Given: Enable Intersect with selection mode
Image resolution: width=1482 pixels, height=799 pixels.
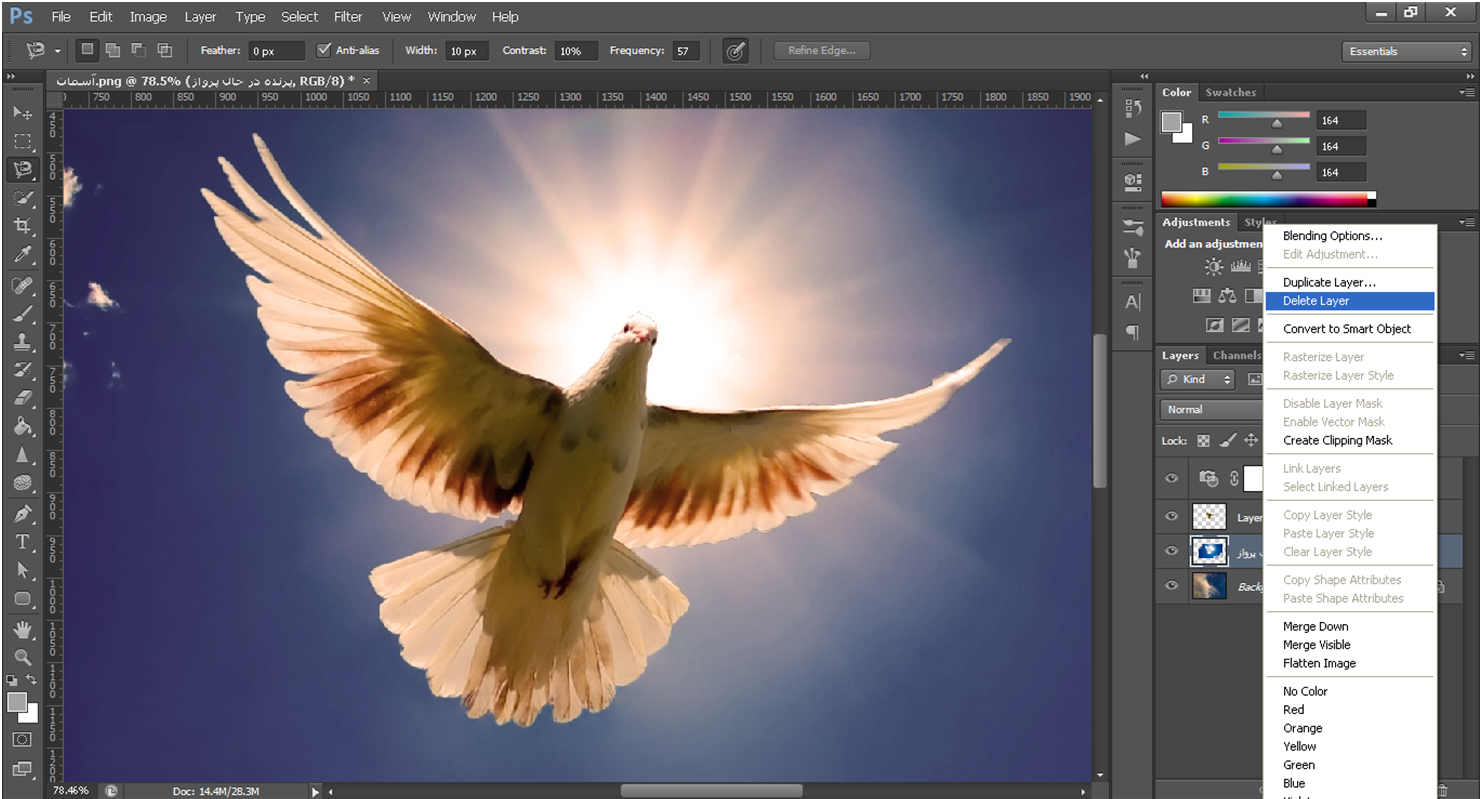Looking at the screenshot, I should click(x=165, y=50).
